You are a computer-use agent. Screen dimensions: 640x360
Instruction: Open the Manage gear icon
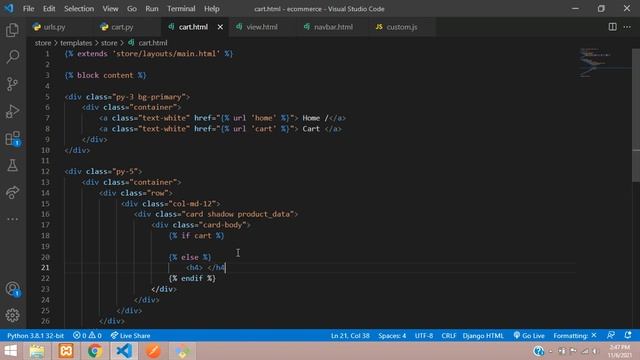pyautogui.click(x=13, y=315)
